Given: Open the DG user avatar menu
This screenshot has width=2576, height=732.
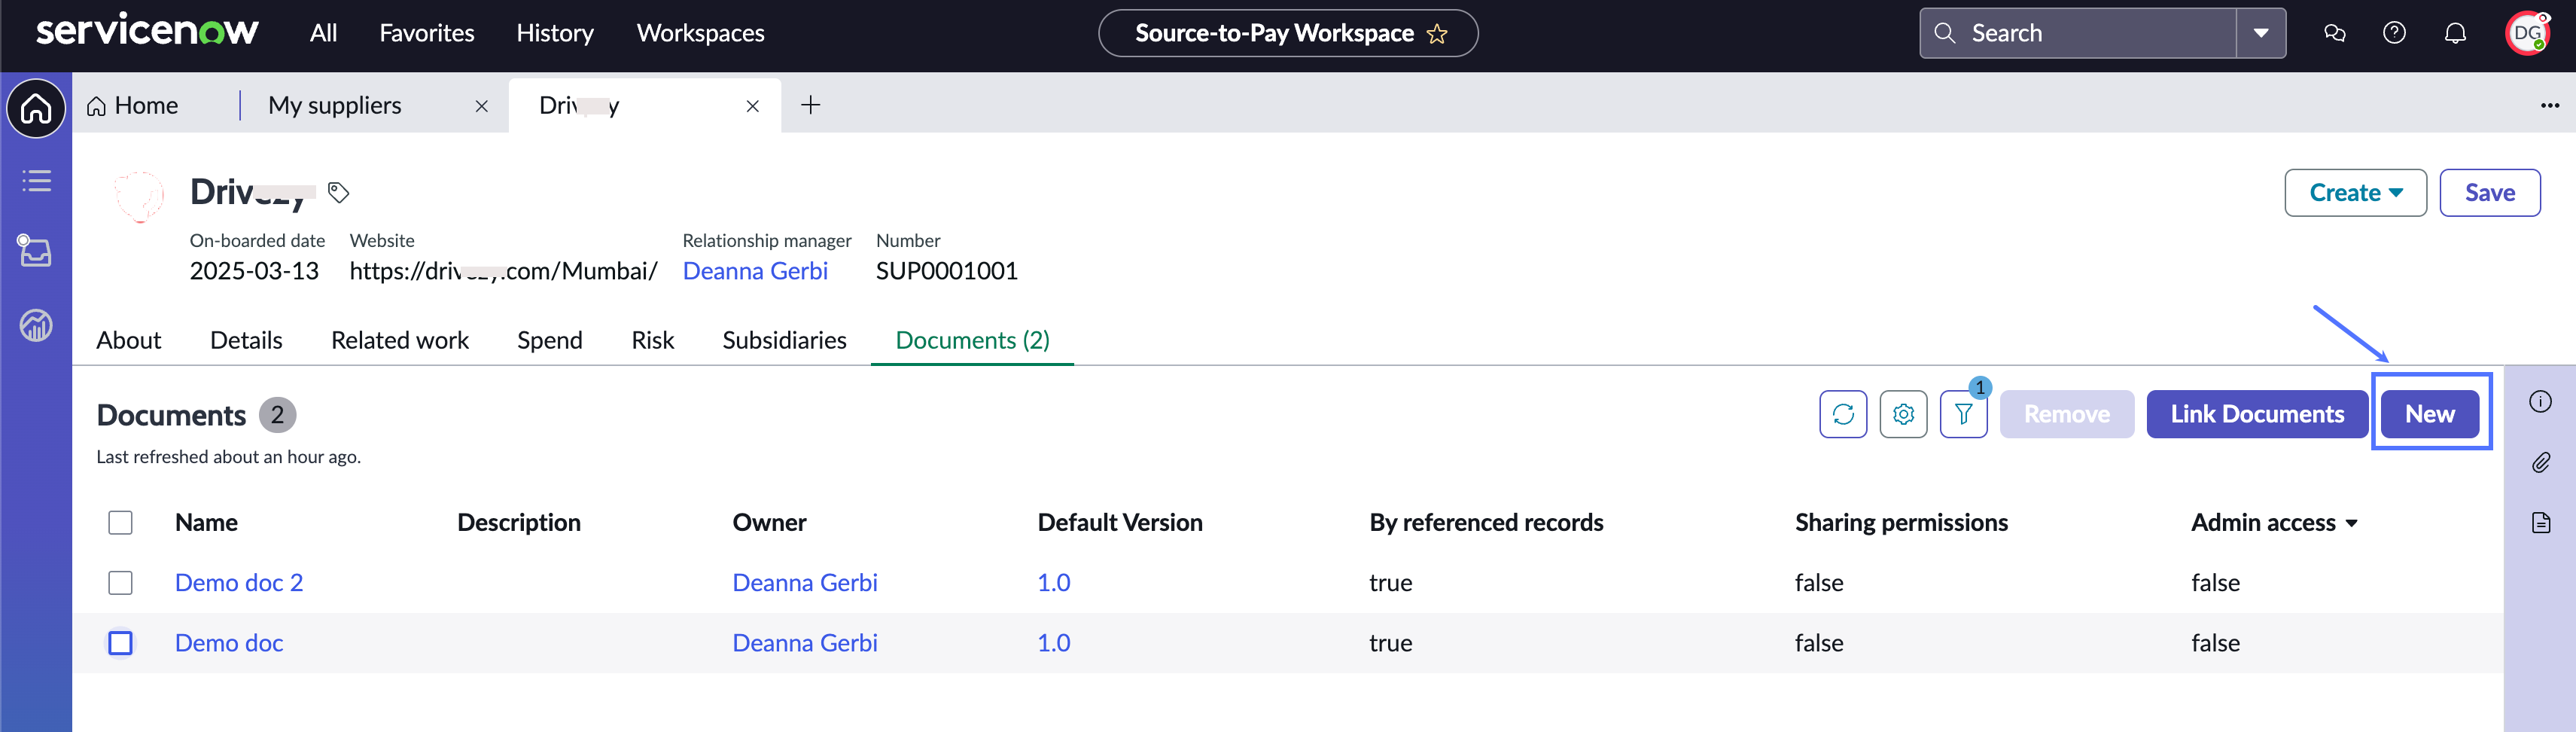Looking at the screenshot, I should pyautogui.click(x=2527, y=33).
